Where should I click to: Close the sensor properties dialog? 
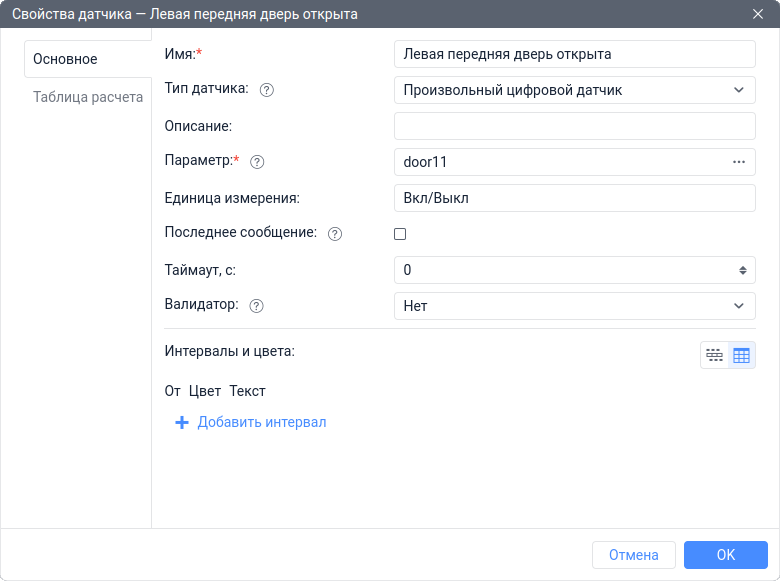point(757,14)
